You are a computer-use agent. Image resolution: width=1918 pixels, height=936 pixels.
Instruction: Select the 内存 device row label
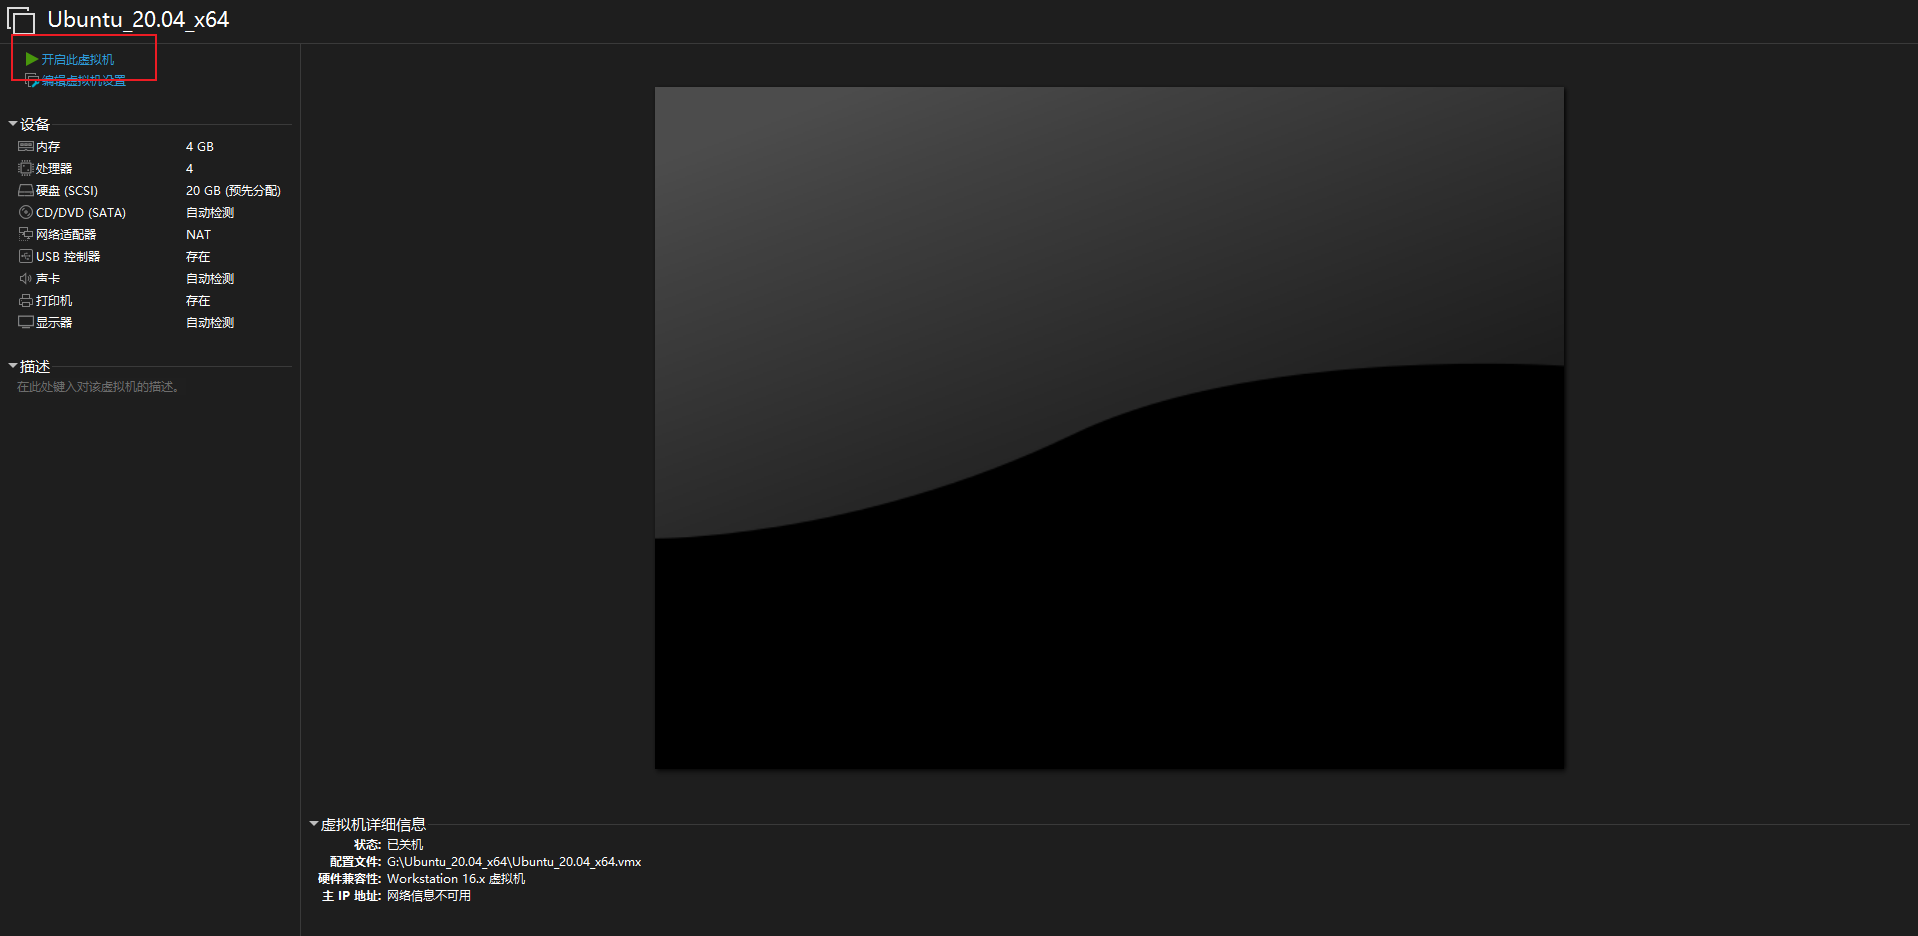(48, 147)
